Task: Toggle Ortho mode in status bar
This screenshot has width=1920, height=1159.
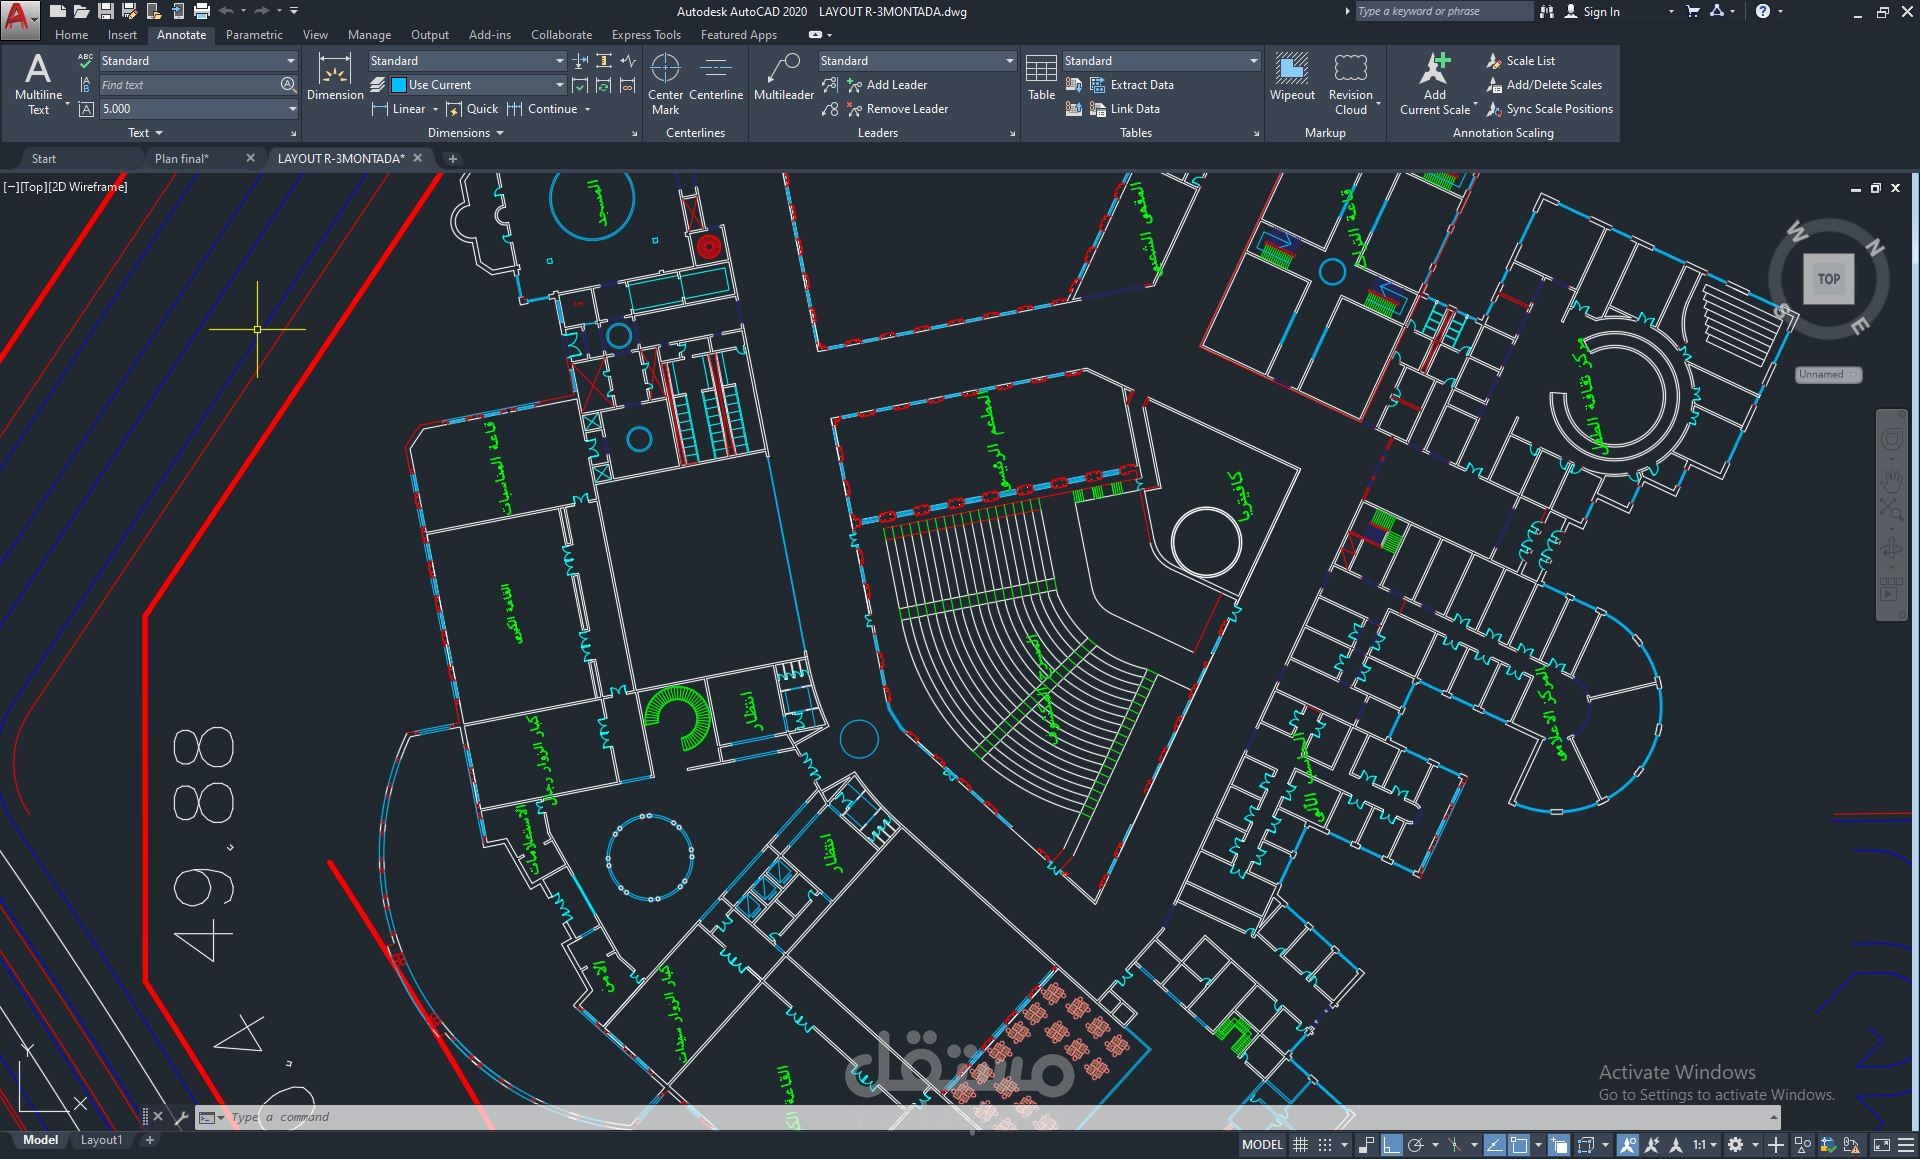Action: point(1391,1145)
